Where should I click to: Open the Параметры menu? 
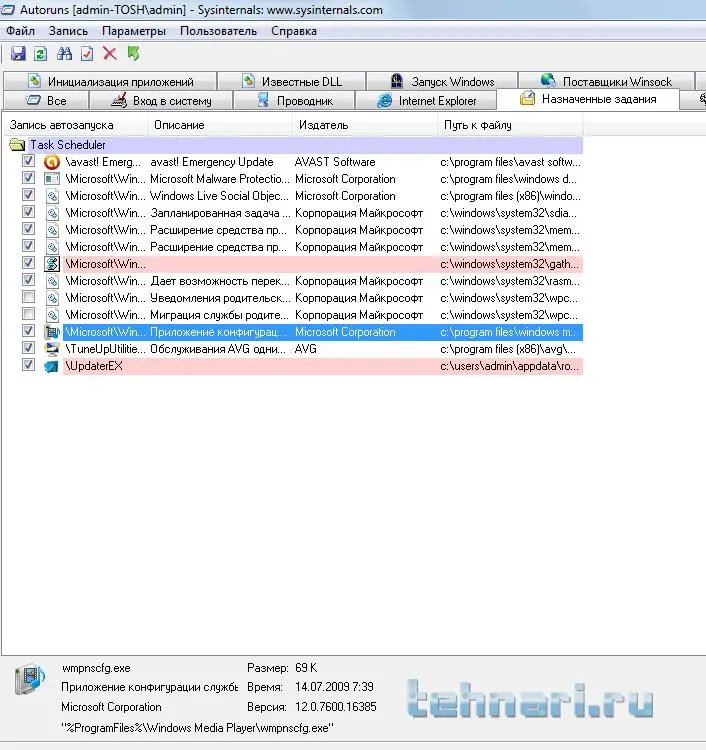134,31
